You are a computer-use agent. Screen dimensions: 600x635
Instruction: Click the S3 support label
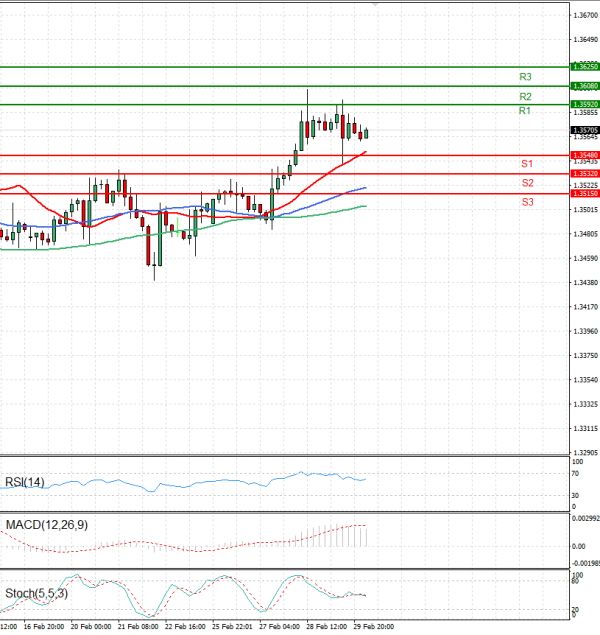point(528,202)
